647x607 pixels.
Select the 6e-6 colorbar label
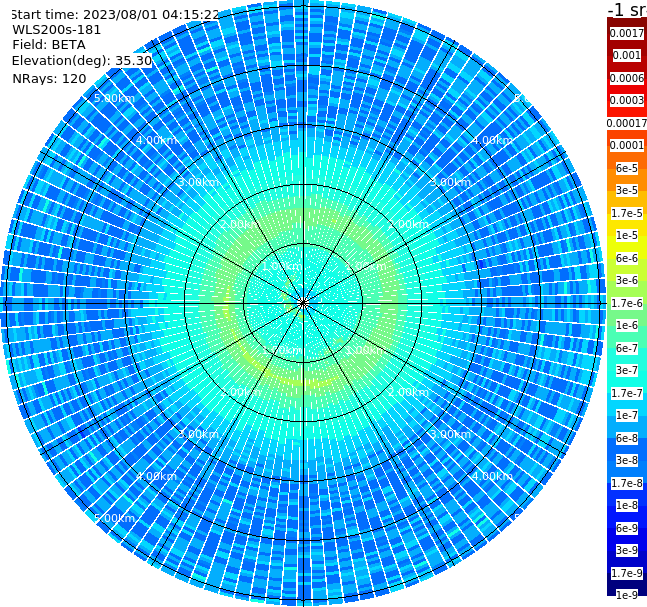627,258
